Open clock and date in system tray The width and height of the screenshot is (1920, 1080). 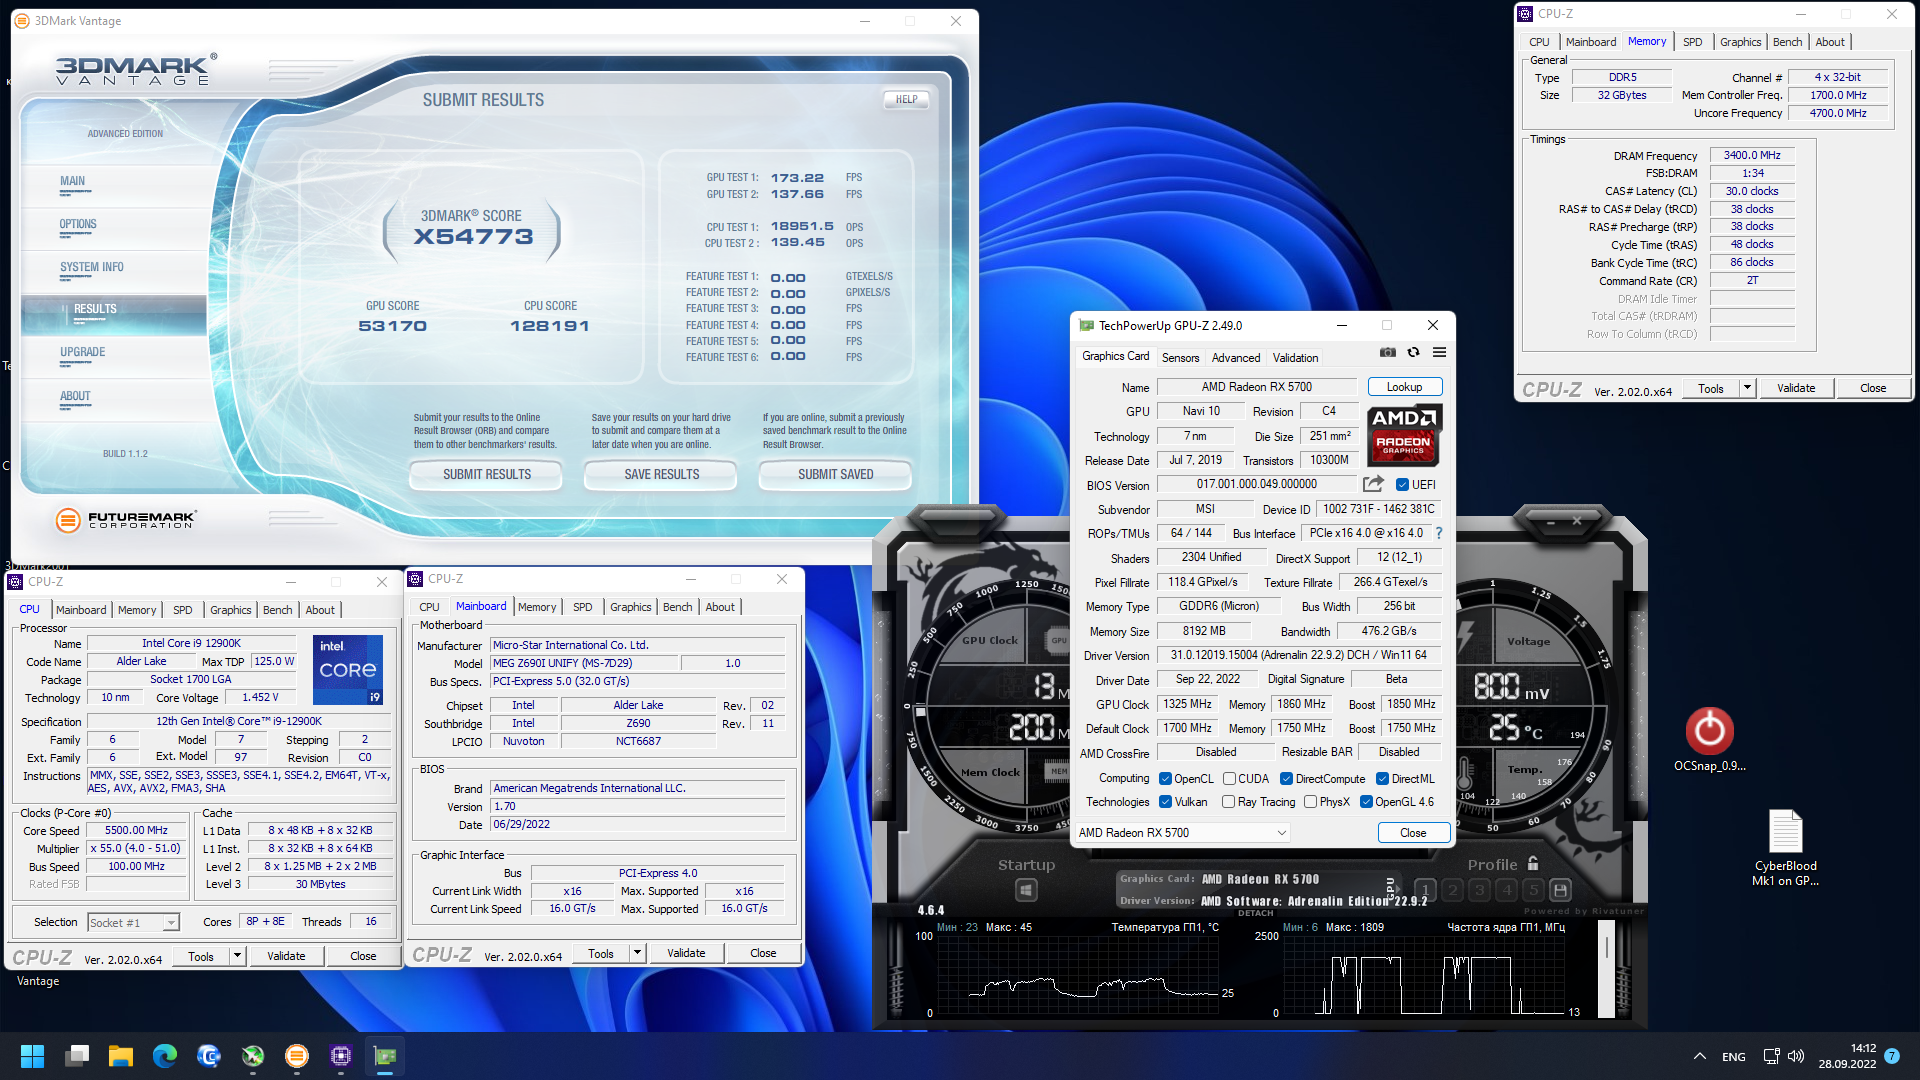point(1847,1056)
